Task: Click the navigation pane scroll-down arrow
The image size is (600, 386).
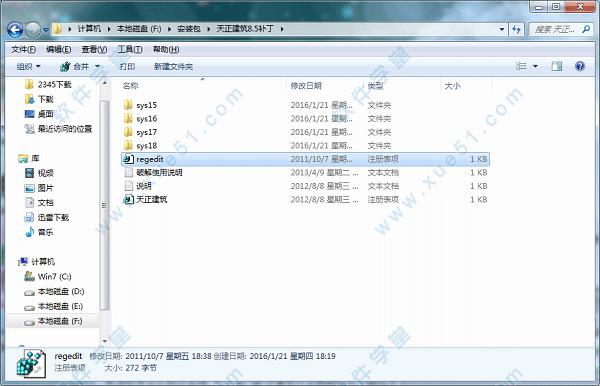Action: [104, 341]
